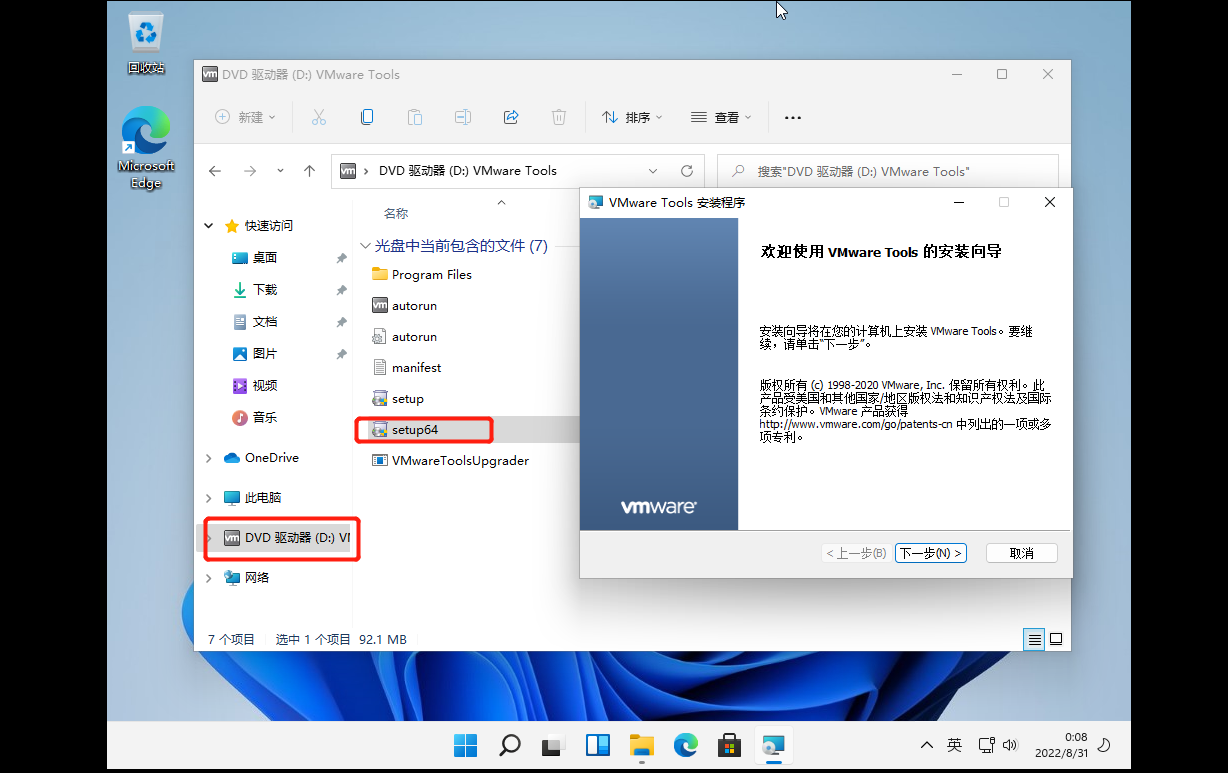
Task: Open the Sort (排序) dropdown menu
Action: click(632, 117)
